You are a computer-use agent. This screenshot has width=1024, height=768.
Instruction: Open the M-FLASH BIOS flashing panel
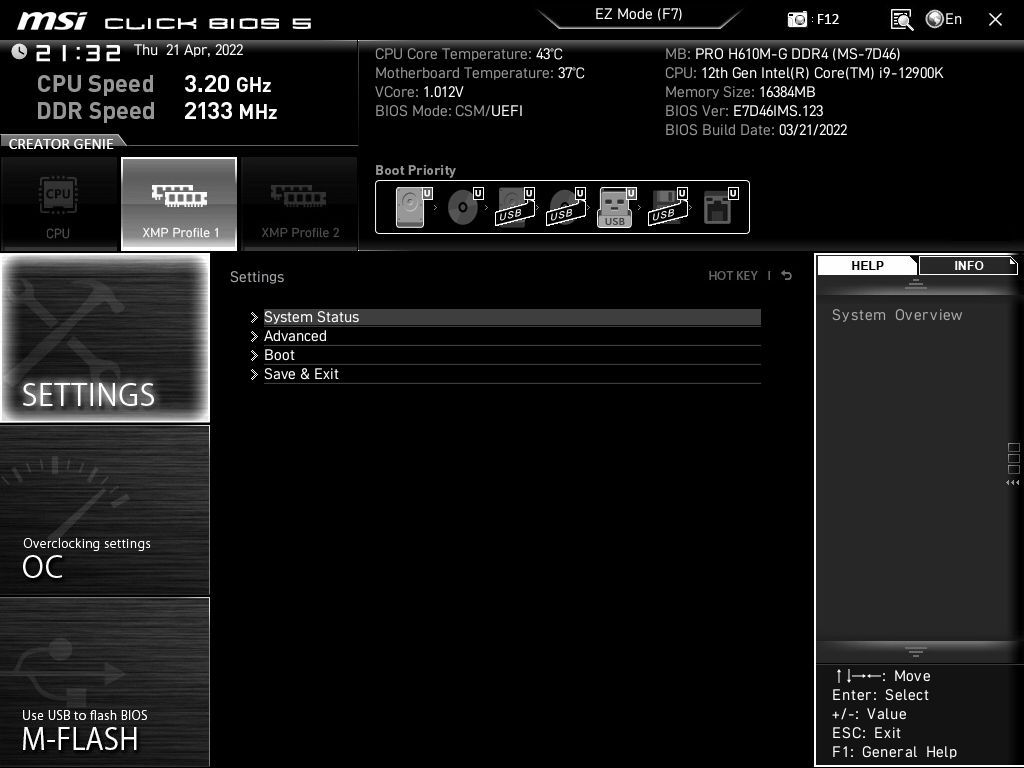pos(105,682)
